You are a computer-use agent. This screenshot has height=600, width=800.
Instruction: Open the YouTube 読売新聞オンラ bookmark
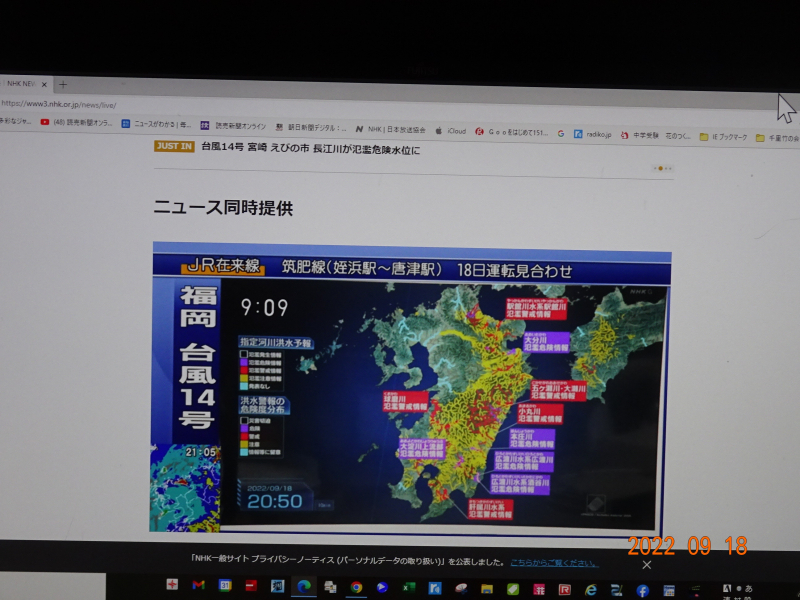coord(76,122)
